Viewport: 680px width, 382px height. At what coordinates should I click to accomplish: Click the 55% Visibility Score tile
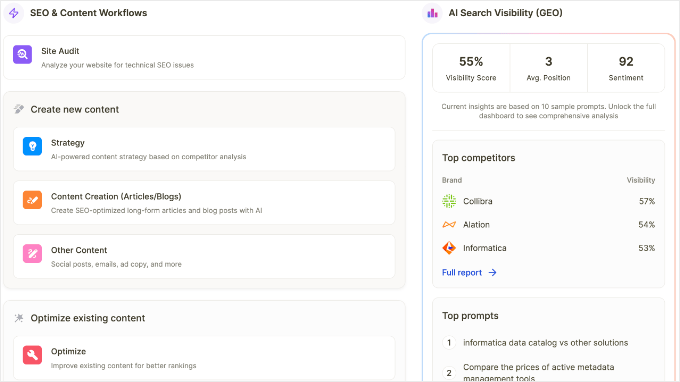click(471, 68)
